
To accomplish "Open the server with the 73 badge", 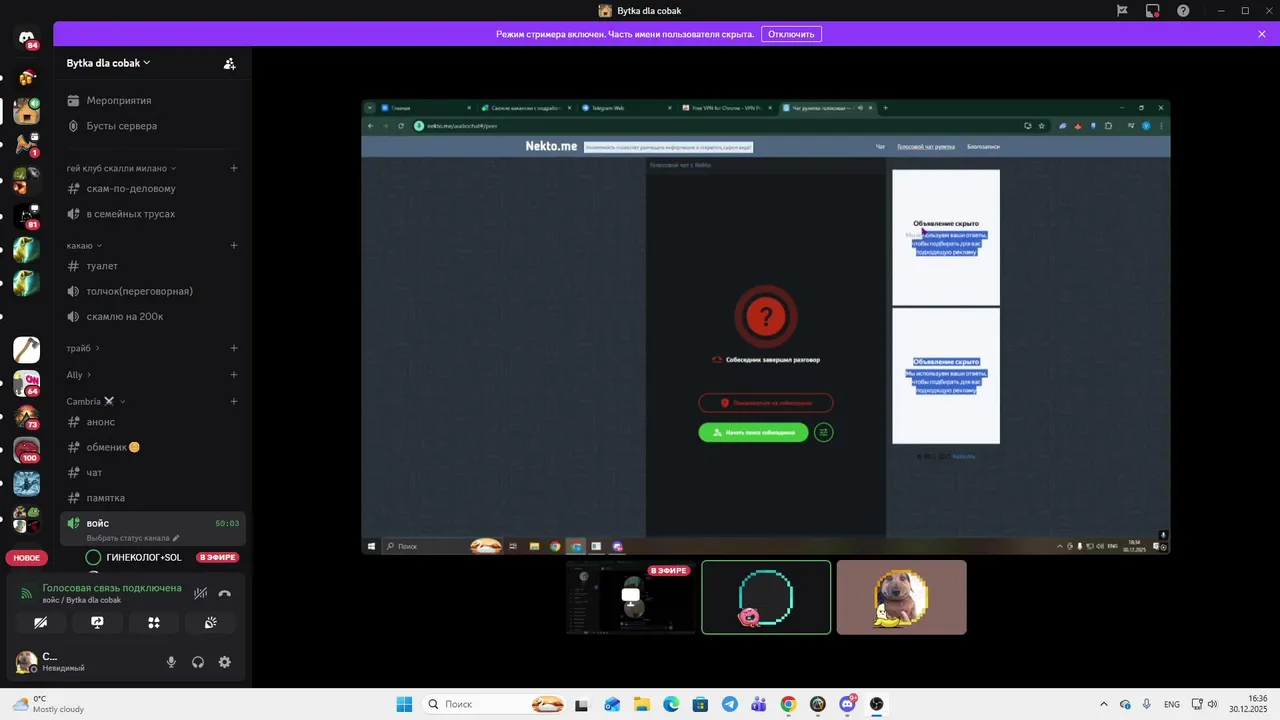I will pyautogui.click(x=27, y=416).
